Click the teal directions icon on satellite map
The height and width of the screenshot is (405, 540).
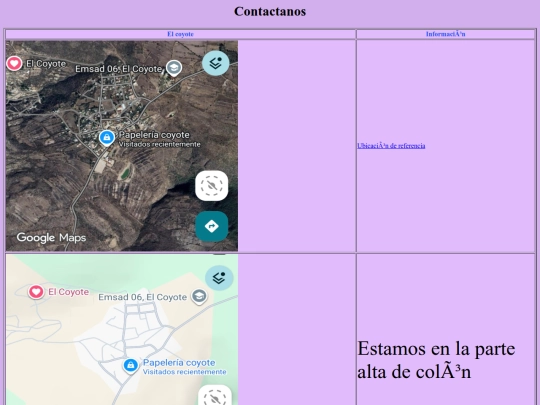tap(211, 226)
